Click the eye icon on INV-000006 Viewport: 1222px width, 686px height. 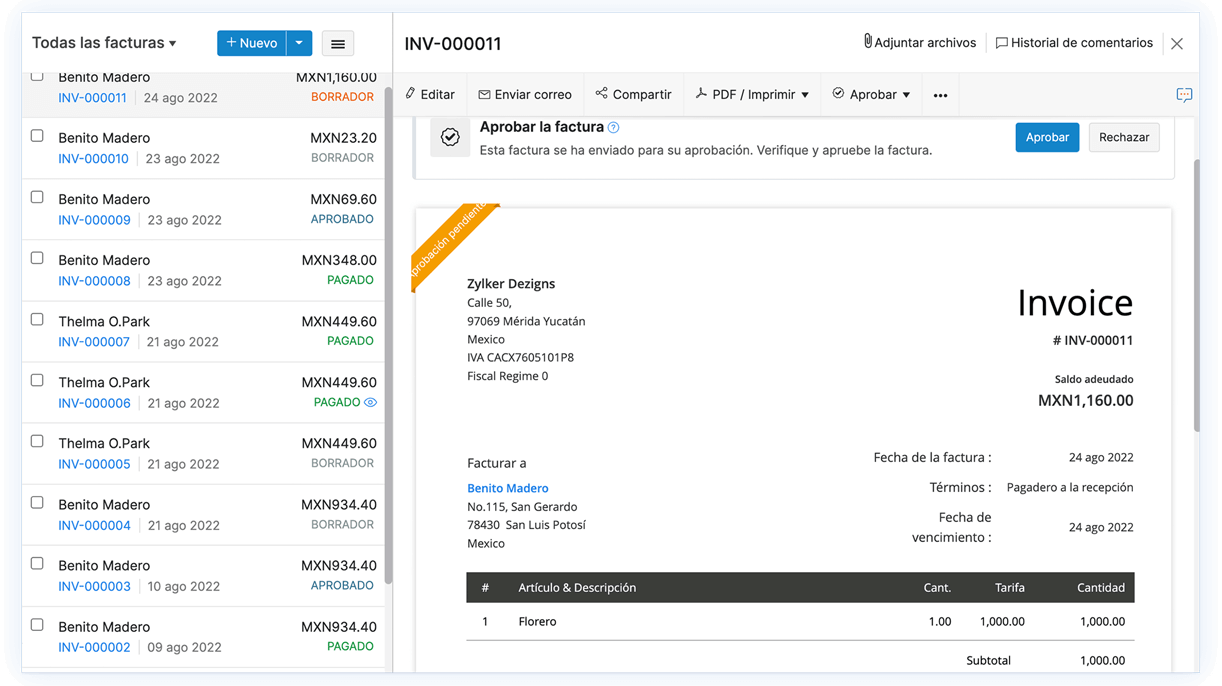[x=370, y=403]
